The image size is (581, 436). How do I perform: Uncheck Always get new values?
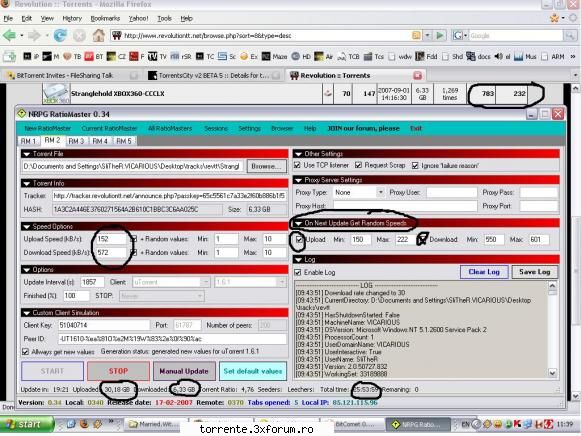(x=26, y=352)
